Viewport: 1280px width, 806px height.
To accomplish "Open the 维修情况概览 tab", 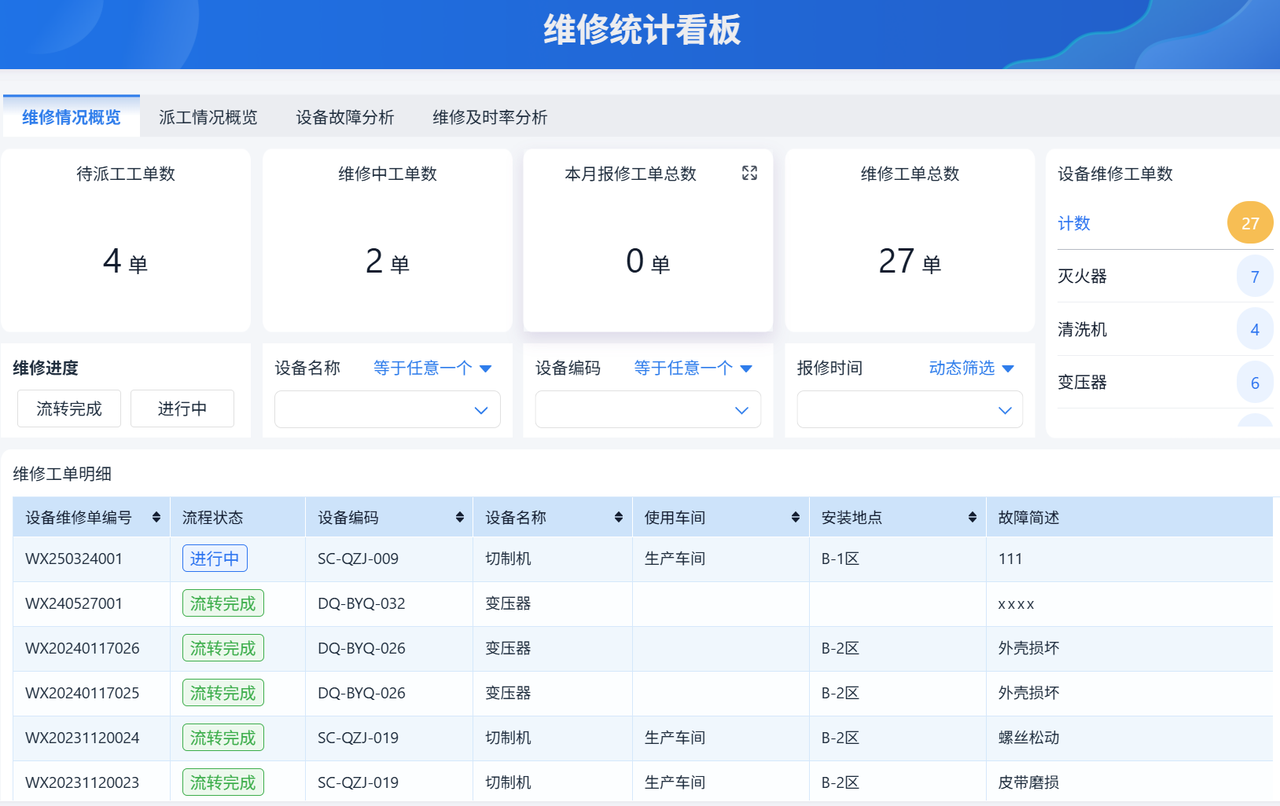I will pyautogui.click(x=71, y=117).
